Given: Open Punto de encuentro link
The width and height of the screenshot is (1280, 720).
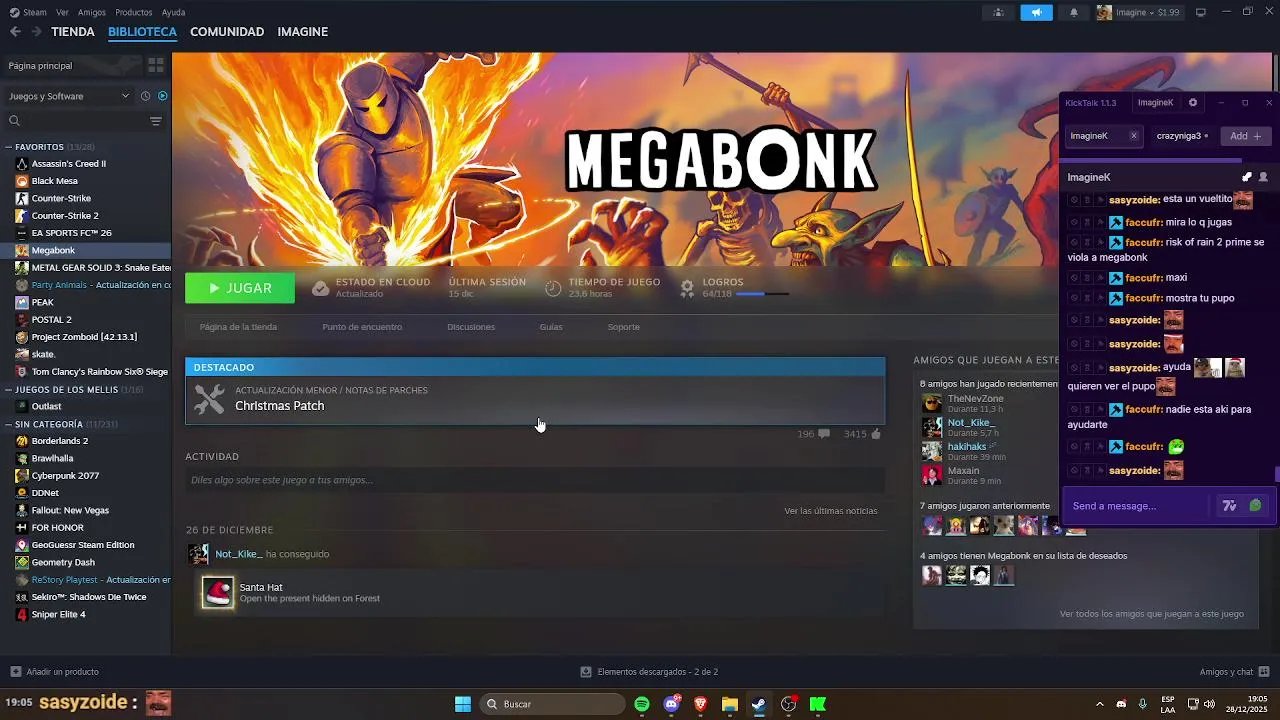Looking at the screenshot, I should tap(362, 327).
